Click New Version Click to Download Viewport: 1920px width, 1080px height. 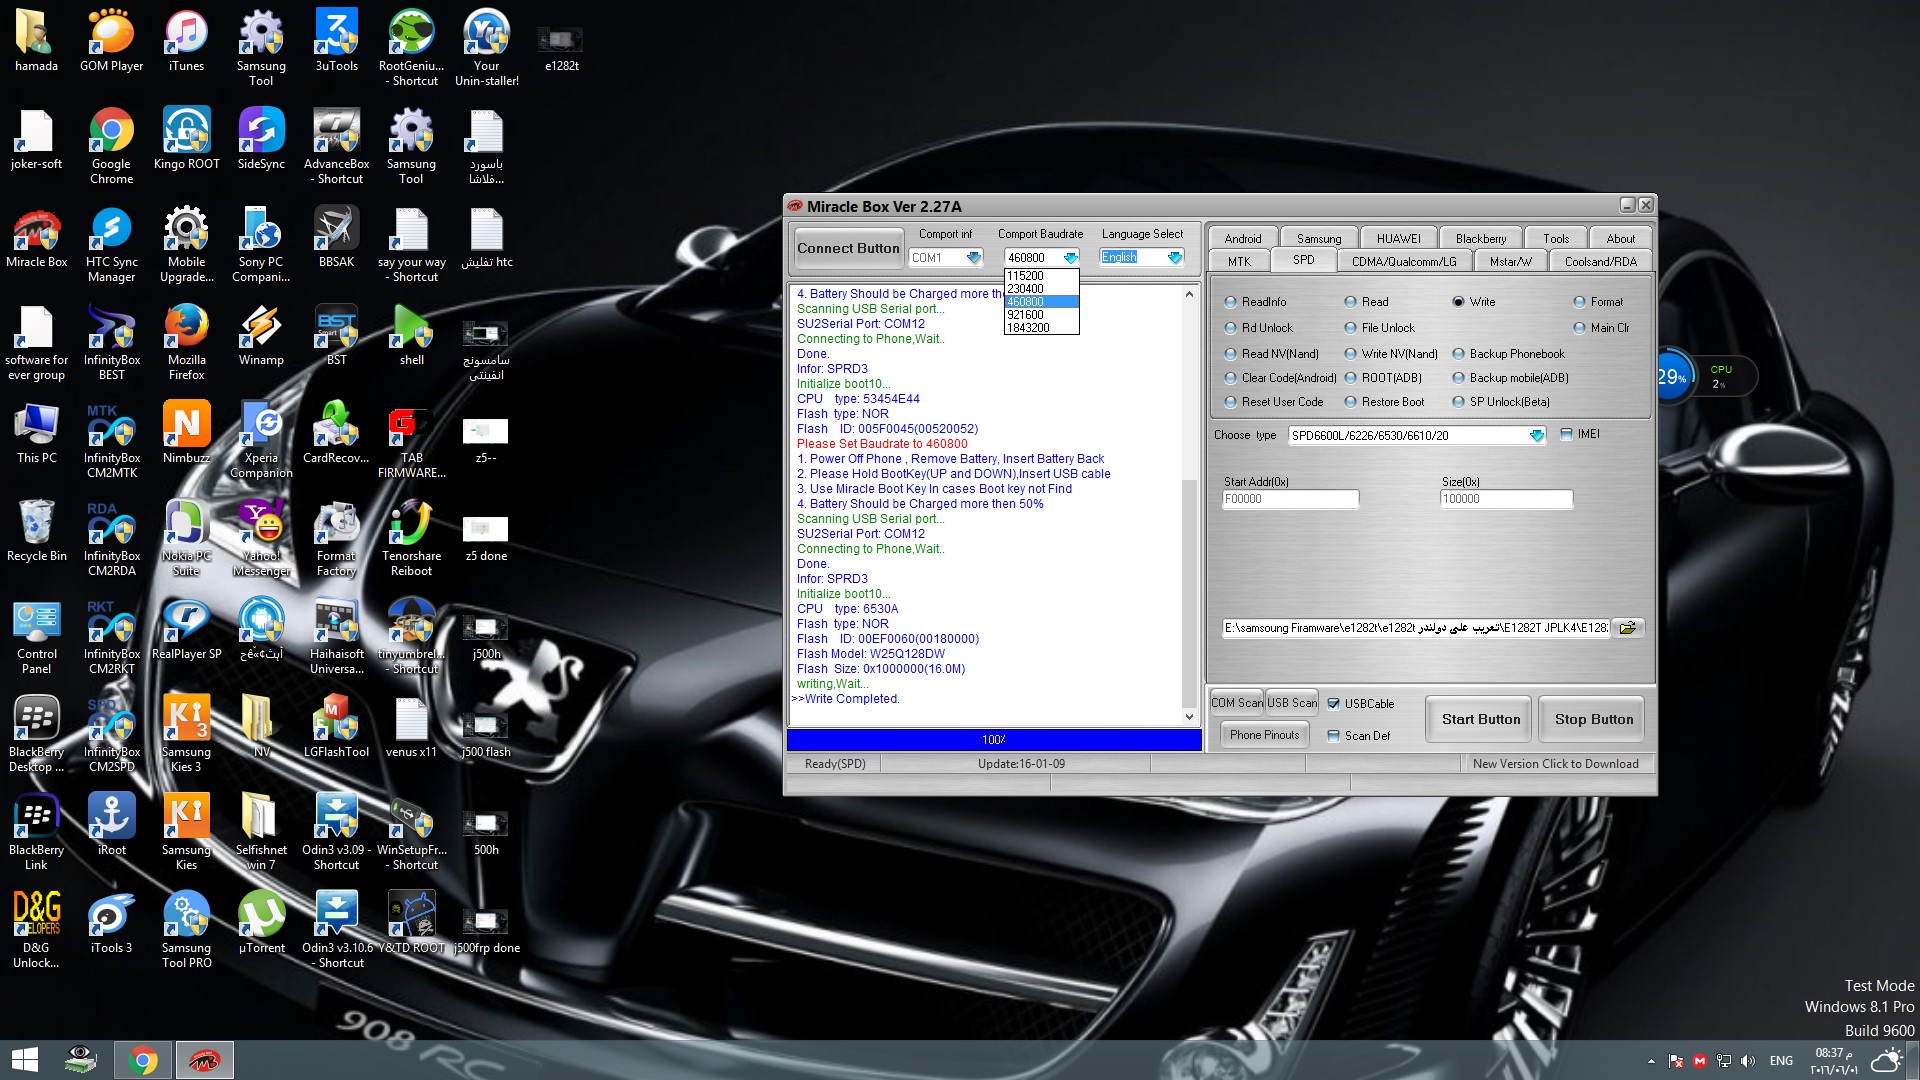tap(1556, 764)
